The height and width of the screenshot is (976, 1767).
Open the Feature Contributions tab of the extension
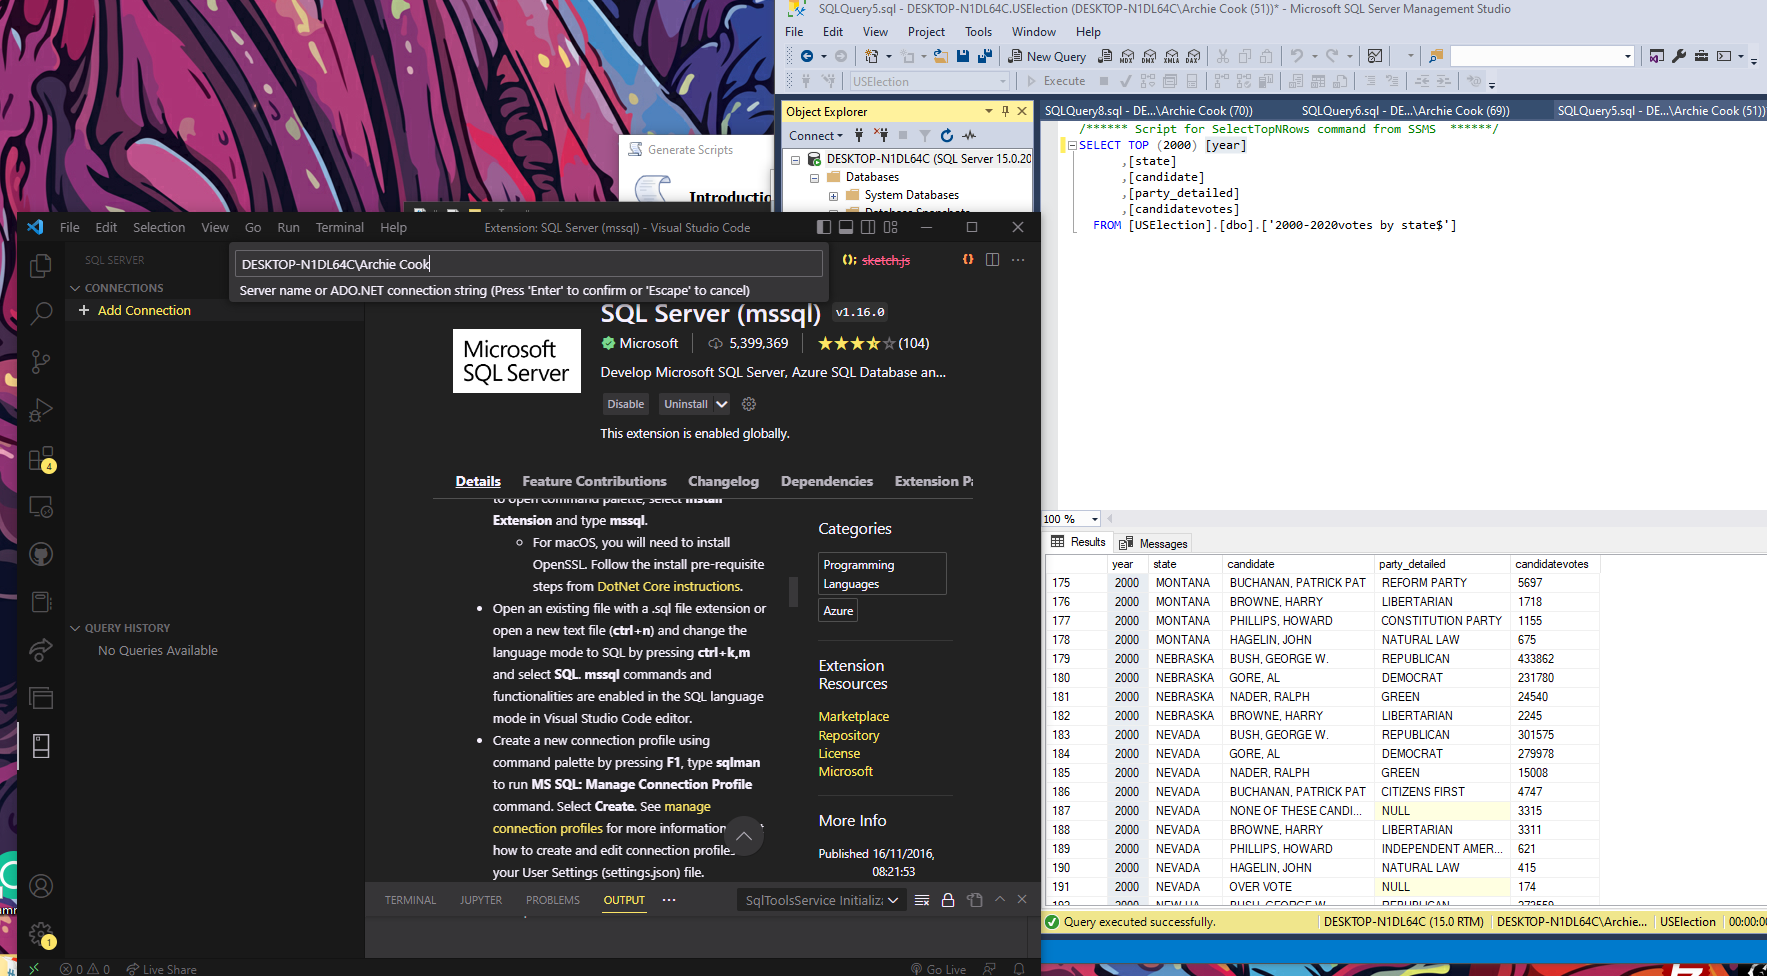pos(594,481)
